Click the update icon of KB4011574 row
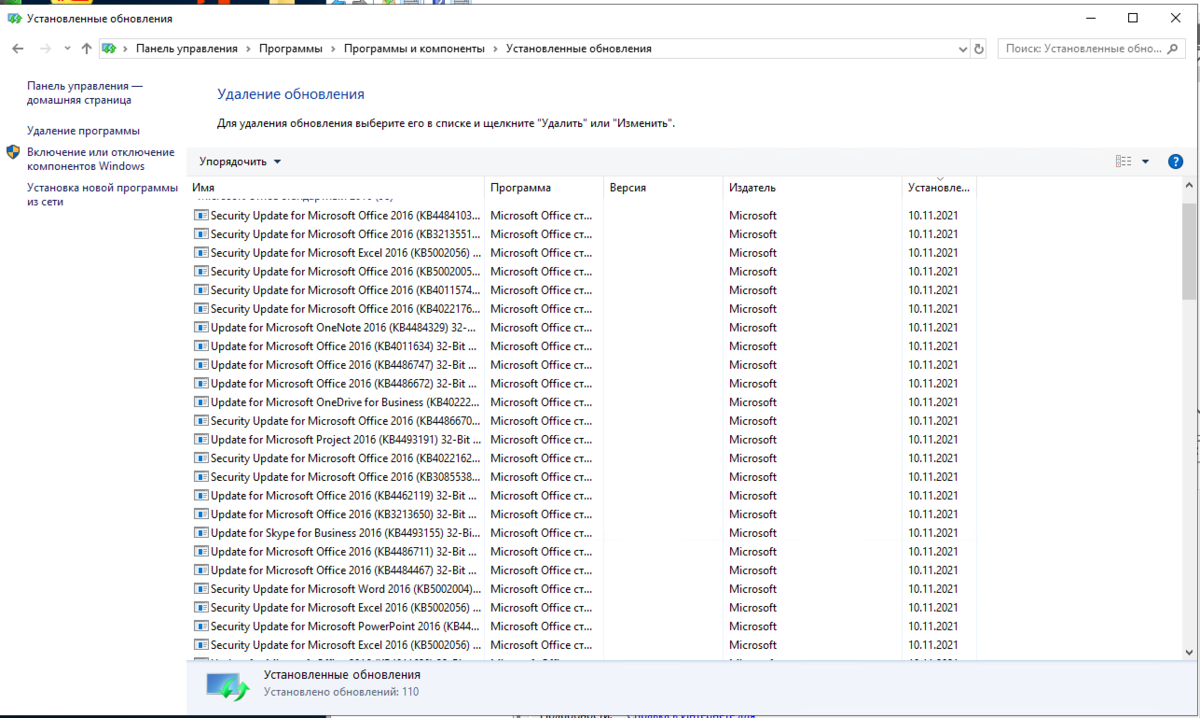 tap(201, 290)
